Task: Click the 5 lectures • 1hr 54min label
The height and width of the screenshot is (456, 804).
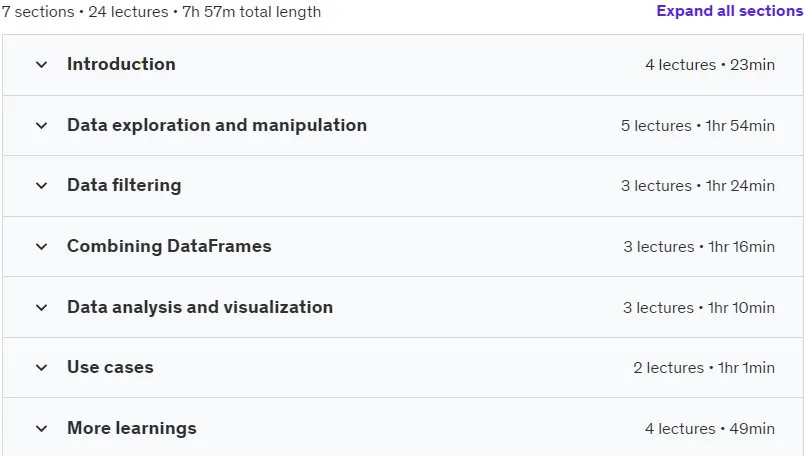Action: point(698,126)
